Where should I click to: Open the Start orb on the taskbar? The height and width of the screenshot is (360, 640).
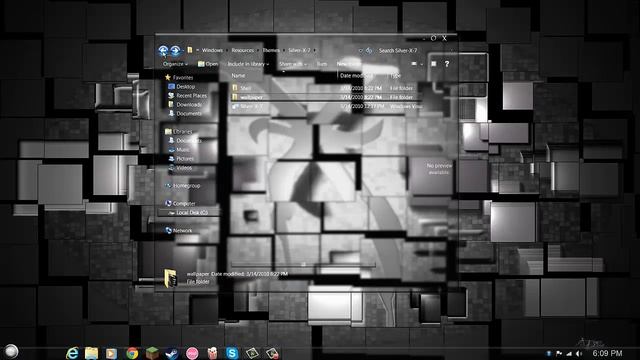click(11, 351)
